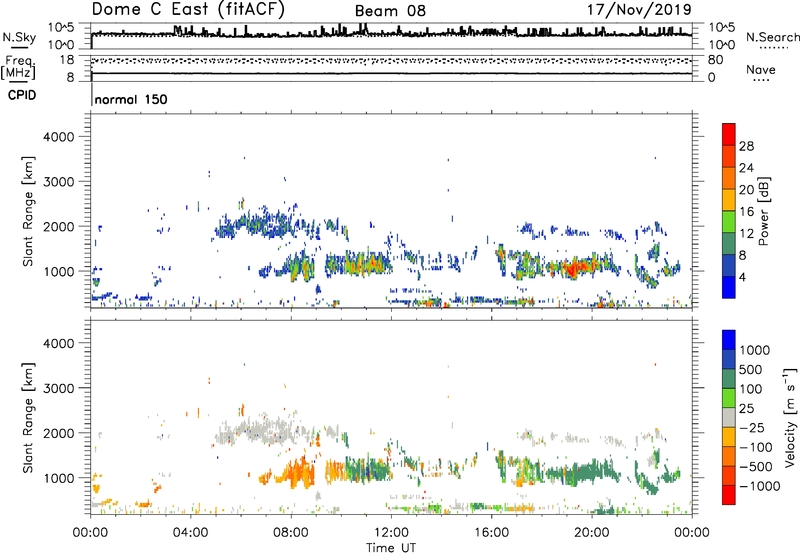Click the 'Power [dB]' colorbar title

[764, 211]
